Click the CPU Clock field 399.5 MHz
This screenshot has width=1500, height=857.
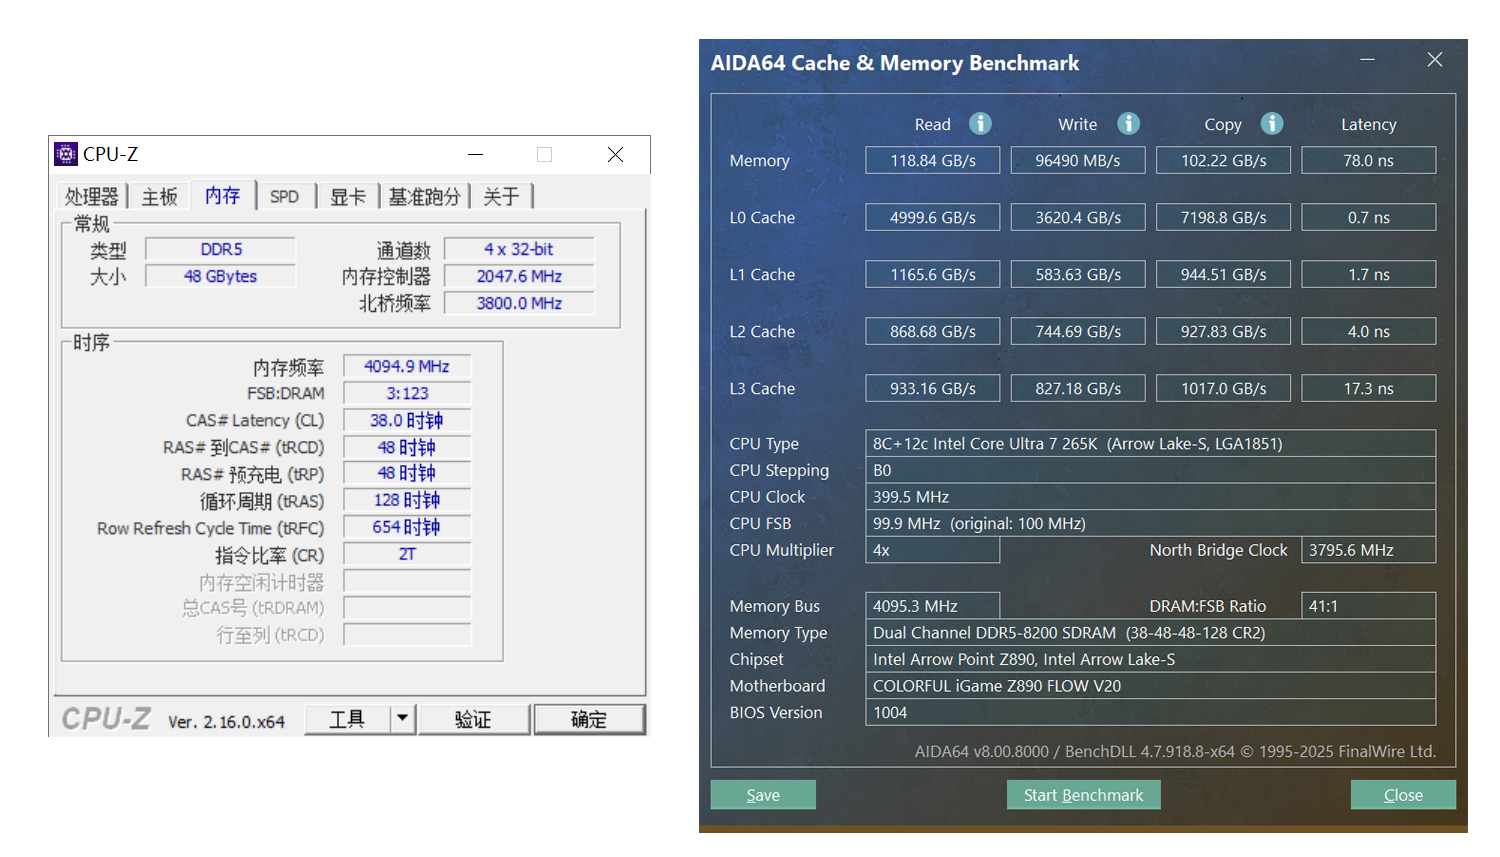1151,497
